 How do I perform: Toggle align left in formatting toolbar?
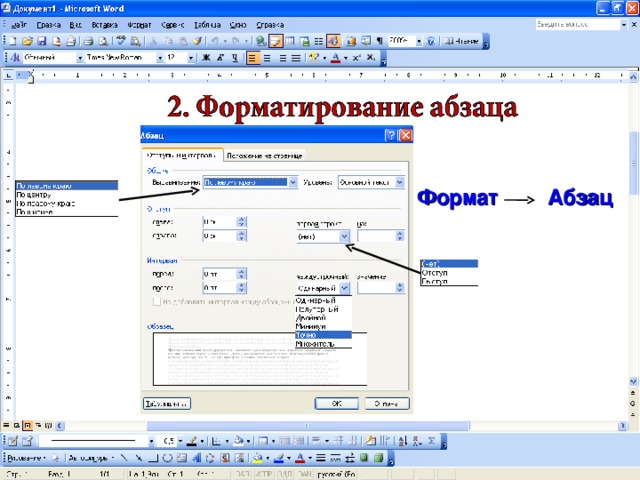coord(253,58)
